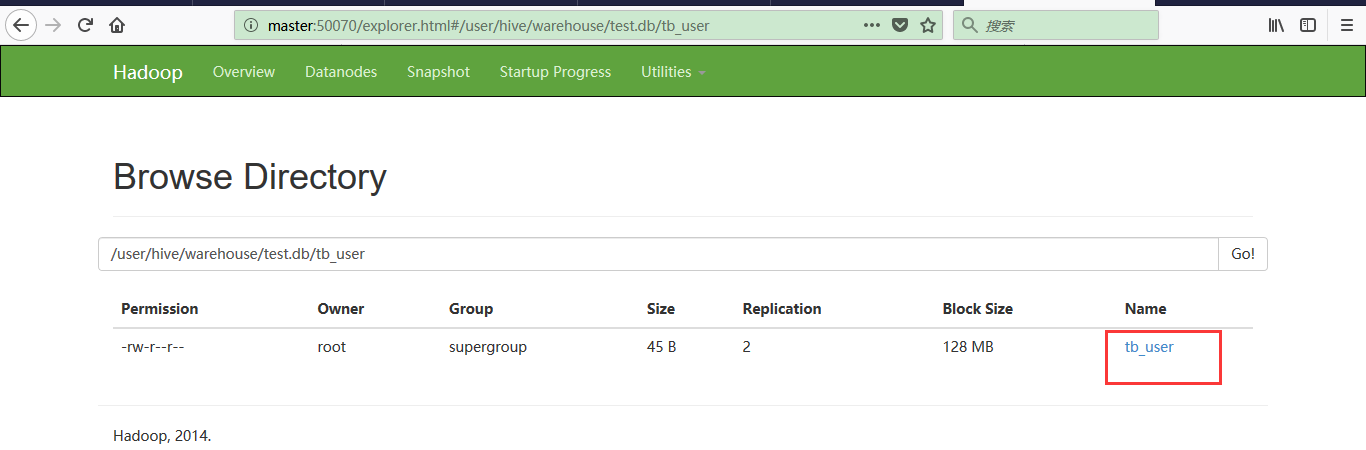Open the Firefox hamburger menu
1366x450 pixels.
click(x=1347, y=25)
